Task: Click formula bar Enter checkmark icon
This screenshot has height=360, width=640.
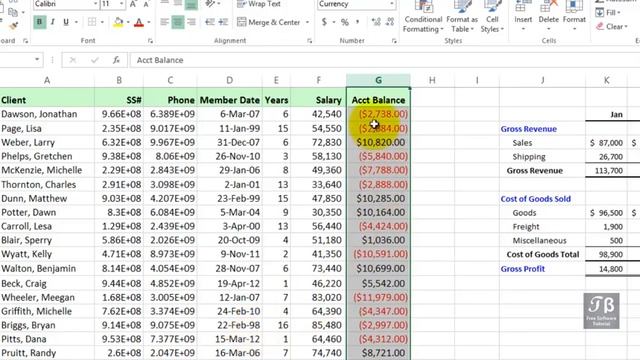Action: click(x=95, y=60)
